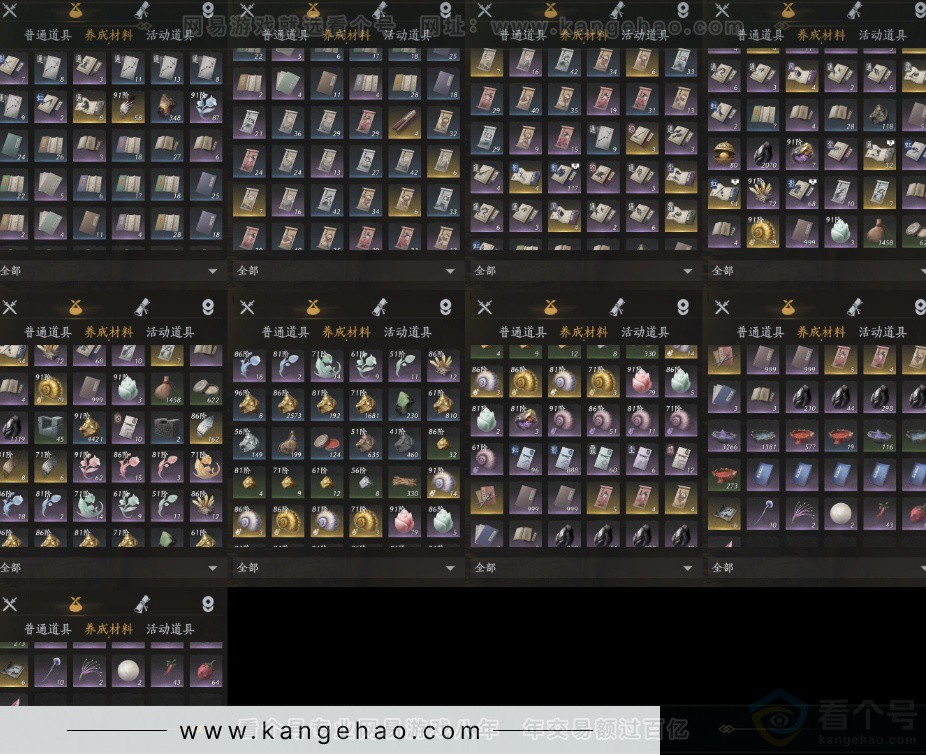The width and height of the screenshot is (926, 755).
Task: Expand 全部 filter dropdown in middle third panel
Action: click(583, 568)
